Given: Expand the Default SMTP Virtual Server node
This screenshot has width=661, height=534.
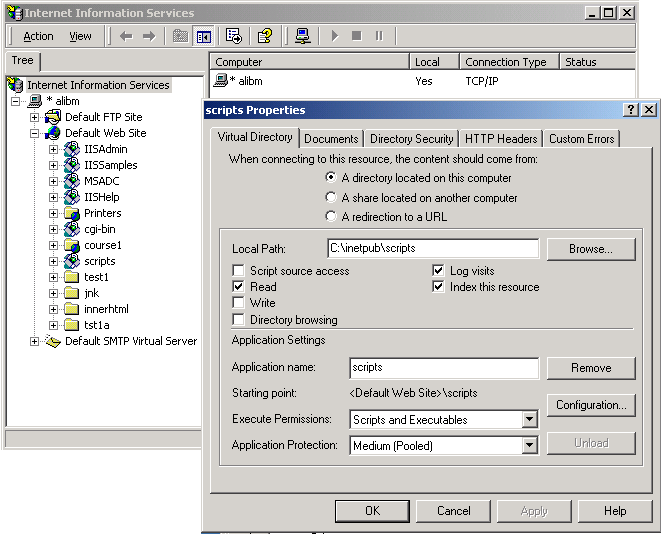Looking at the screenshot, I should (35, 341).
